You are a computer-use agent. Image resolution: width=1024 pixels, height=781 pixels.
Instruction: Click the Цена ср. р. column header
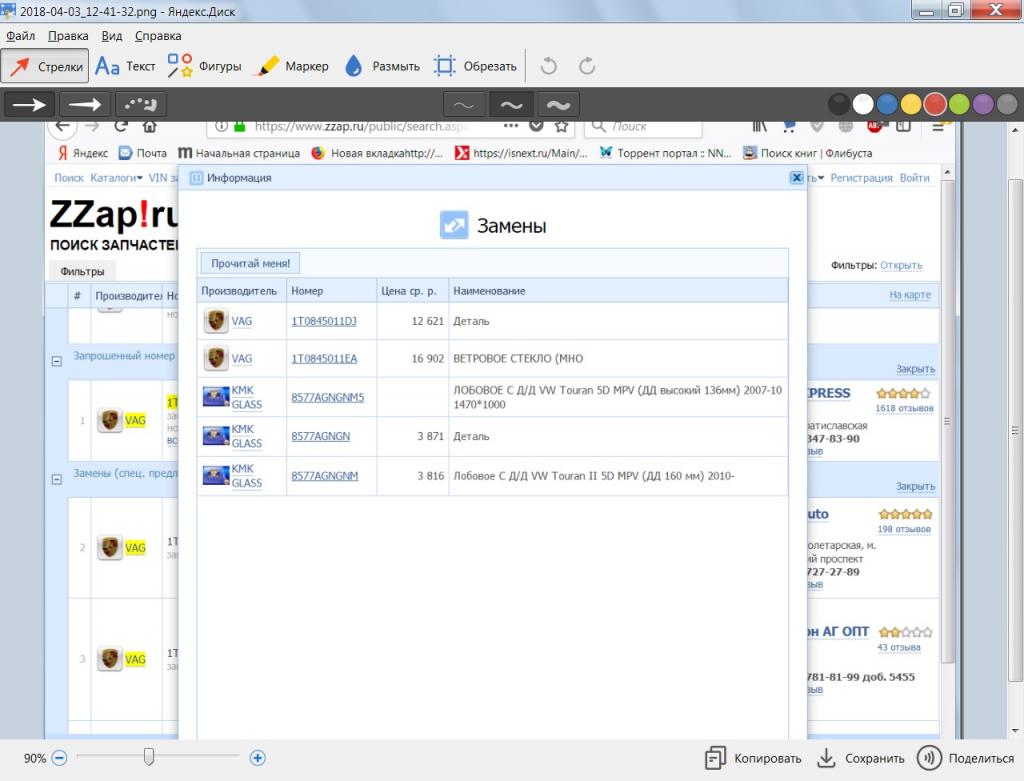click(413, 291)
